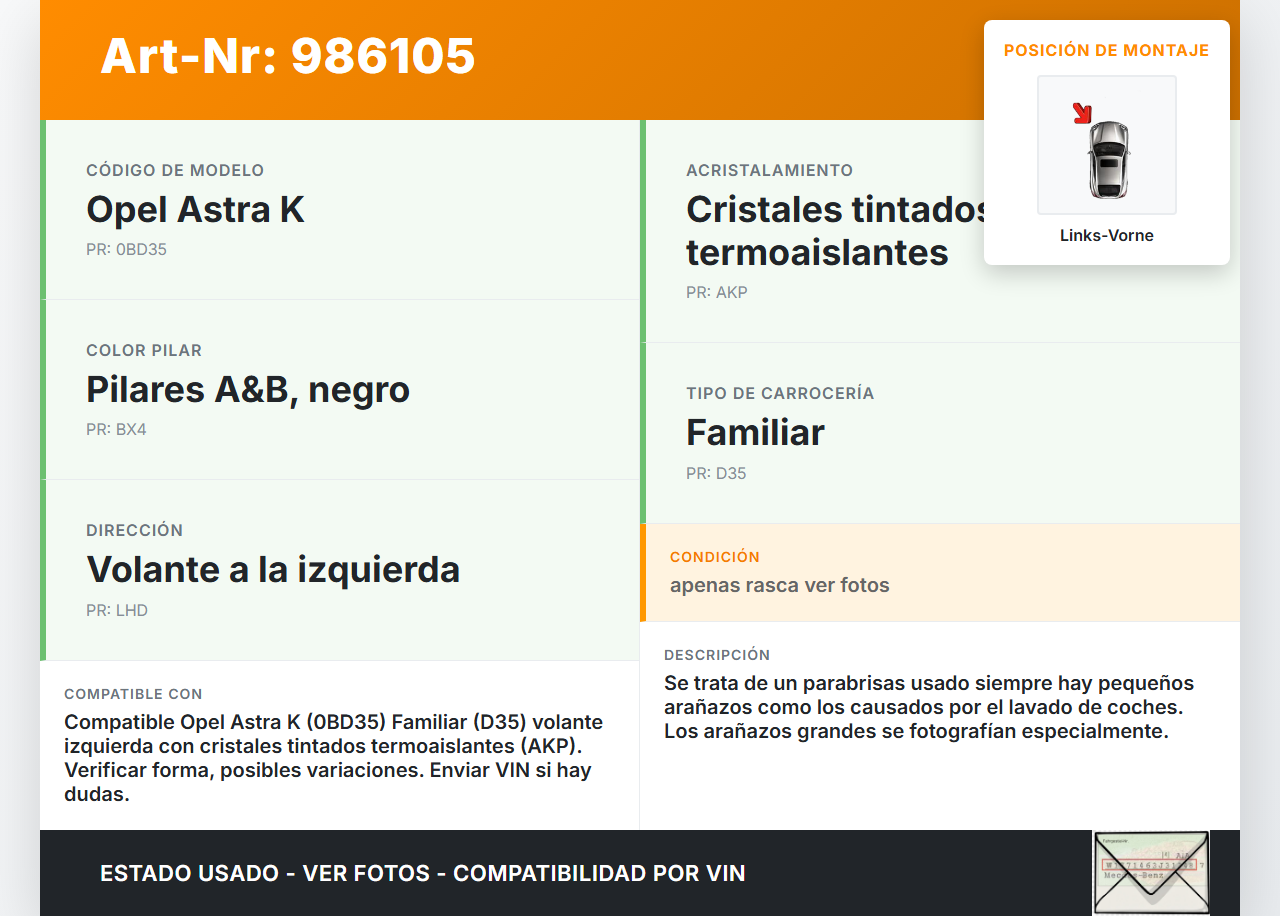
Task: Open the crossed-out registration document thumbnail
Action: [x=1151, y=872]
